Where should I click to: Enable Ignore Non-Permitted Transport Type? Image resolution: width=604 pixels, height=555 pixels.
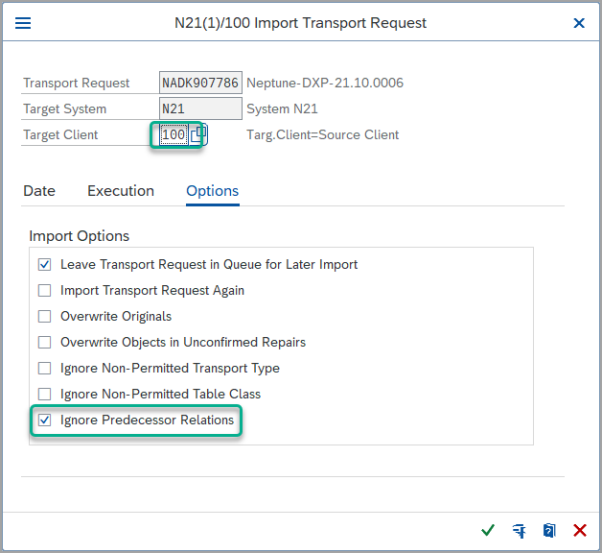tap(45, 369)
